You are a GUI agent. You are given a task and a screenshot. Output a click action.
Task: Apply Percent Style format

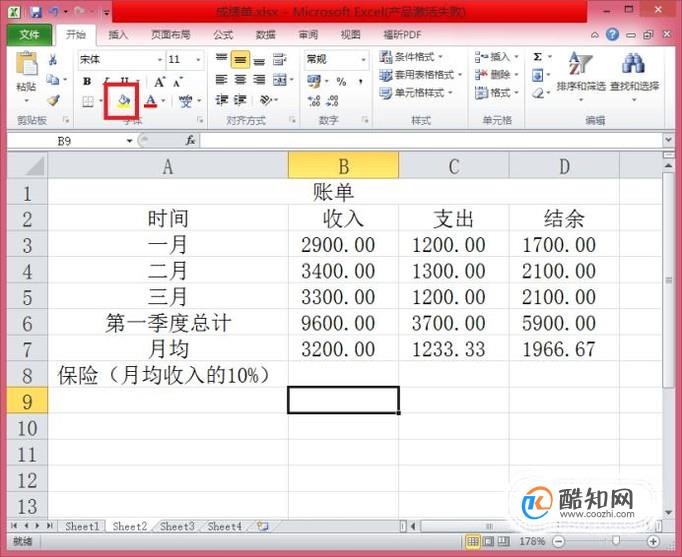pyautogui.click(x=341, y=81)
